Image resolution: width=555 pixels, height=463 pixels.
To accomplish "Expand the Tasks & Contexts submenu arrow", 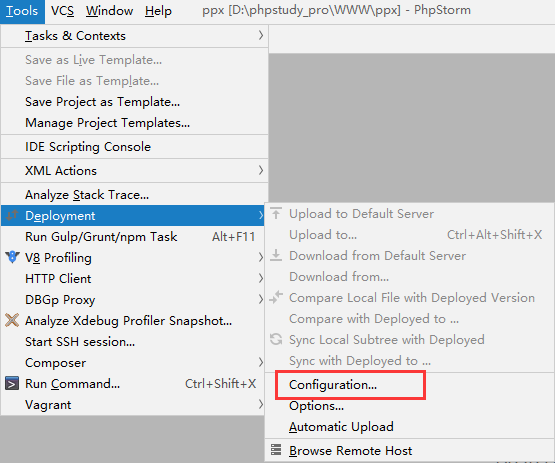I will click(261, 35).
